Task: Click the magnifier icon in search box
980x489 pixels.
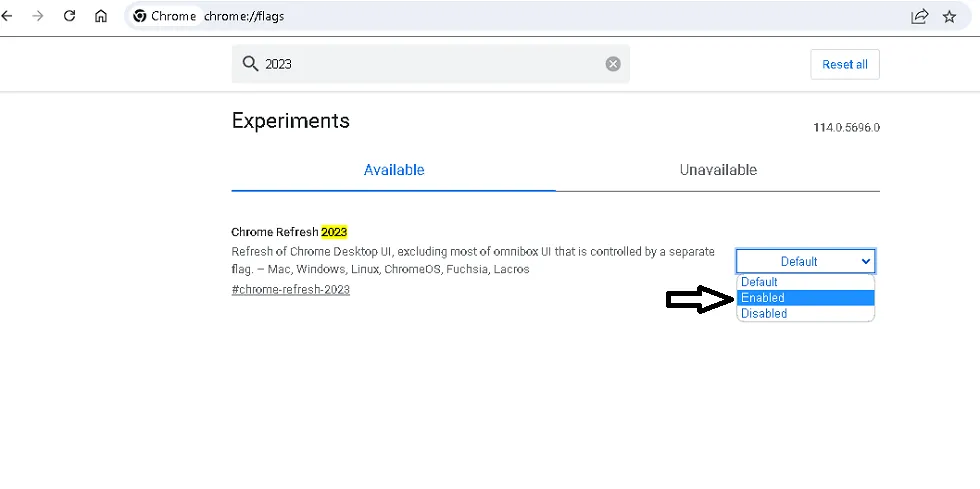Action: (x=250, y=64)
